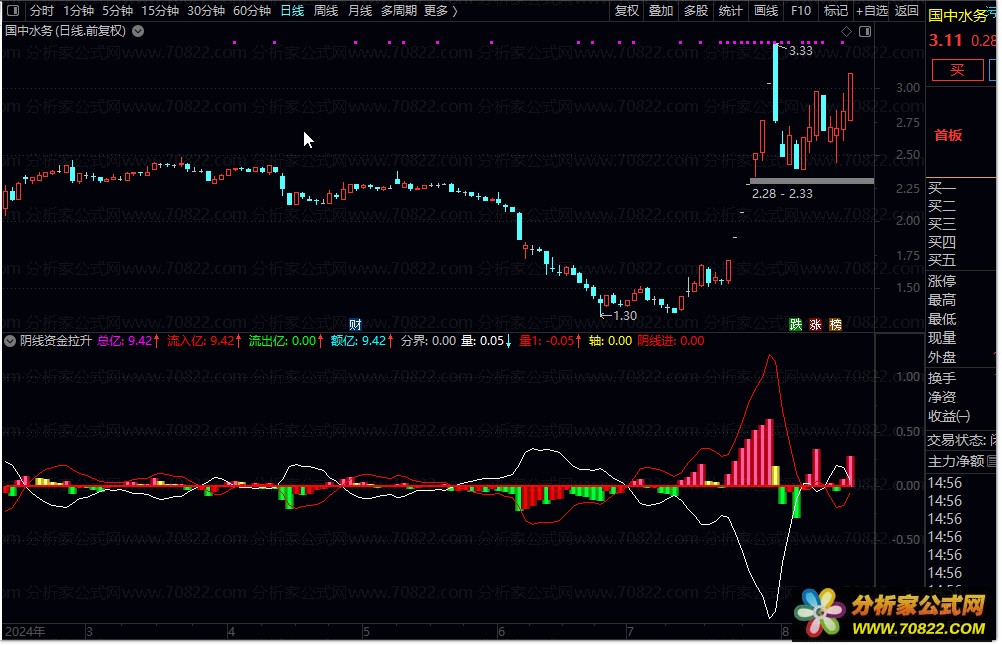1002x645 pixels.
Task: Toggle the right info panel icon
Action: 865,31
